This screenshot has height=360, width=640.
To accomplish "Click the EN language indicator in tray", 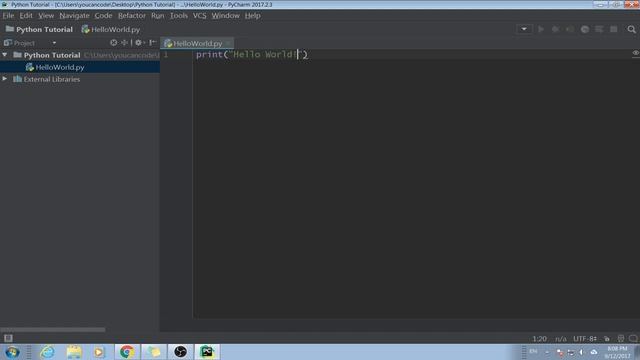I will coord(533,352).
